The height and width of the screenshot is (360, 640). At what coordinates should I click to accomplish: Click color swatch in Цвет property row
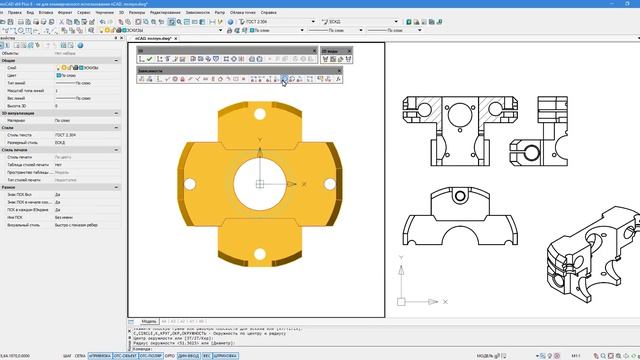(58, 76)
